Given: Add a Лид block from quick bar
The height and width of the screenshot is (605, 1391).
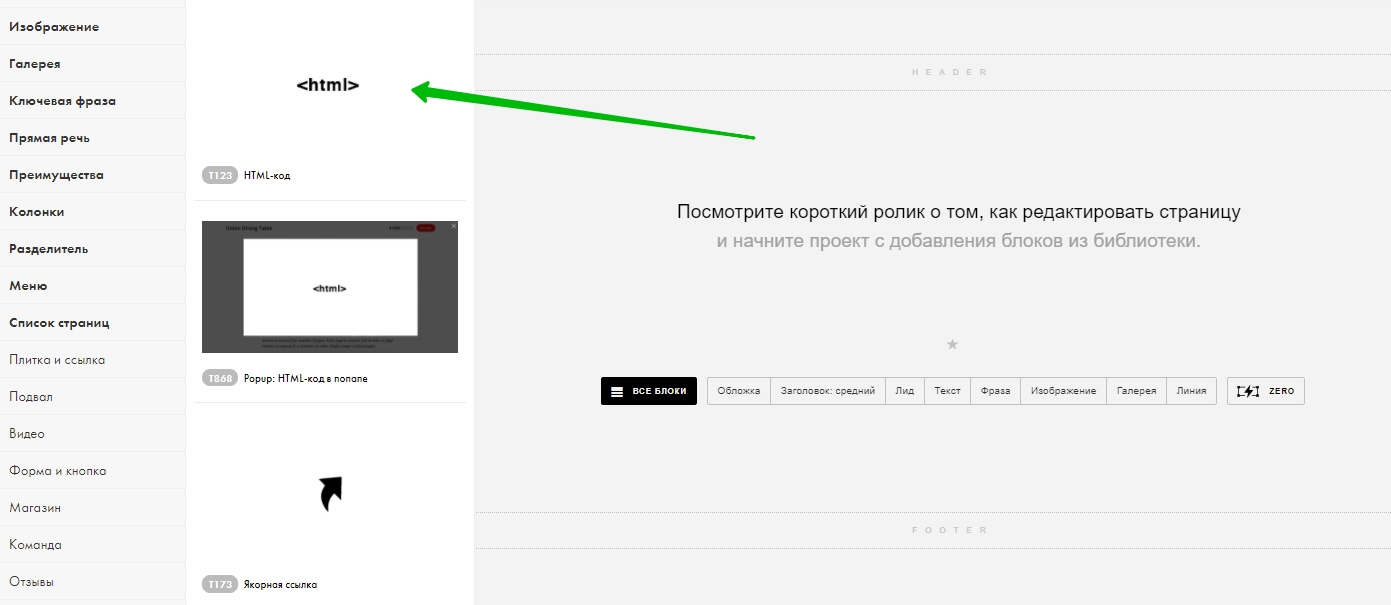Looking at the screenshot, I should click(x=904, y=391).
